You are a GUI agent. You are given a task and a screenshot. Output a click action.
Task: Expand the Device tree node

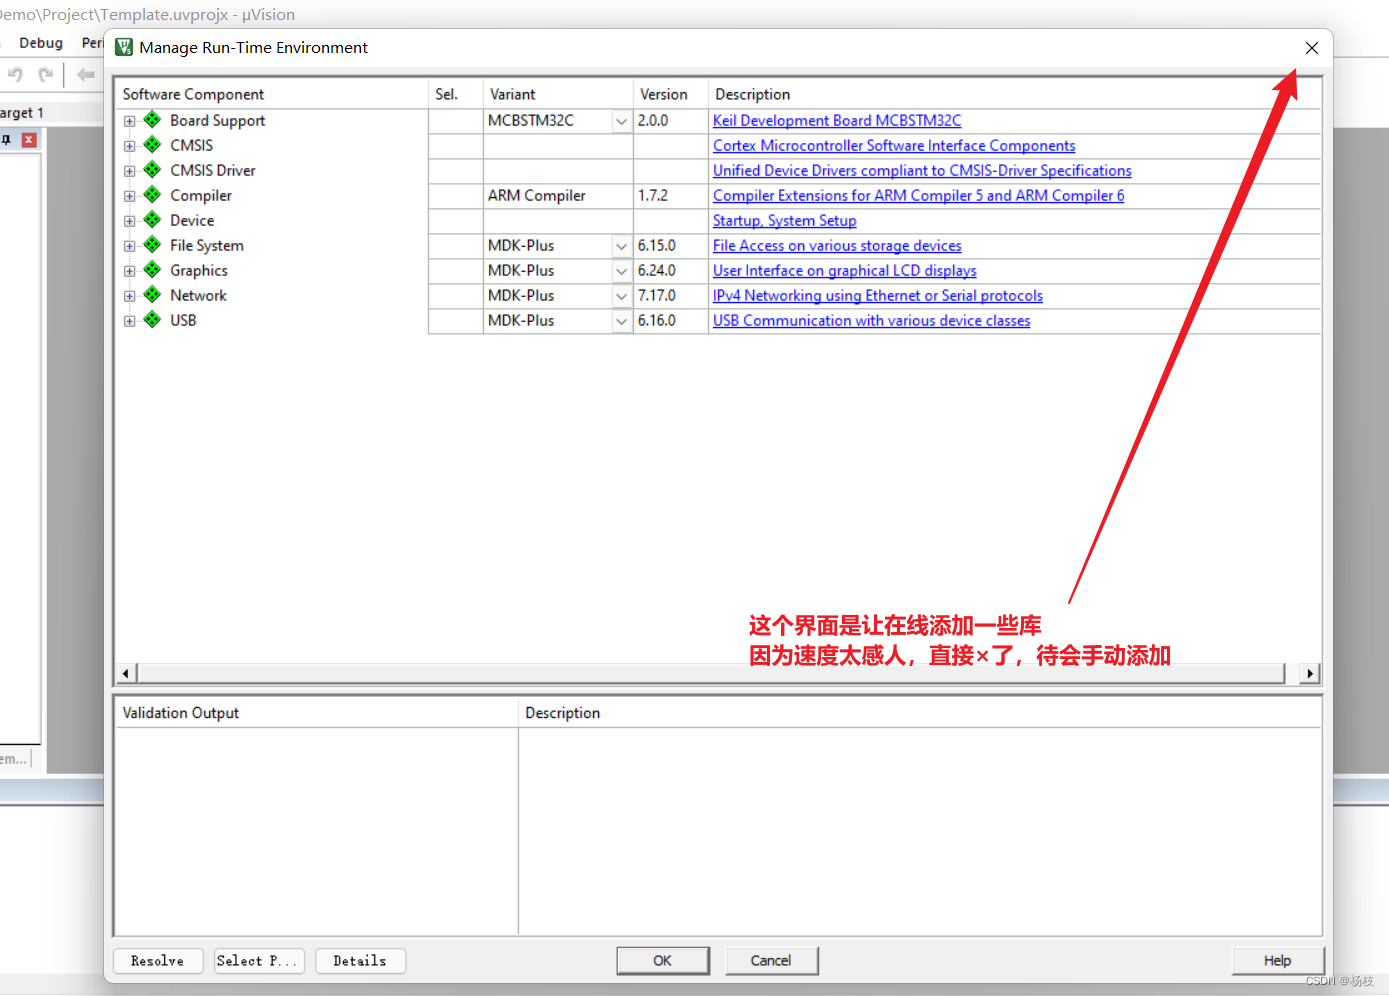coord(129,221)
